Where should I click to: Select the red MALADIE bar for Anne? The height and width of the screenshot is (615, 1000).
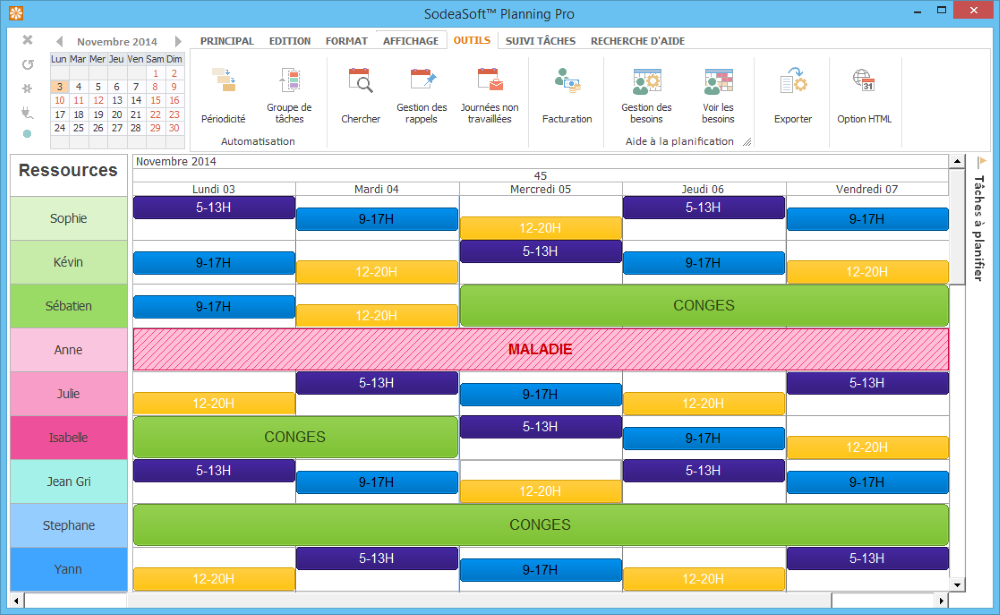tap(540, 350)
